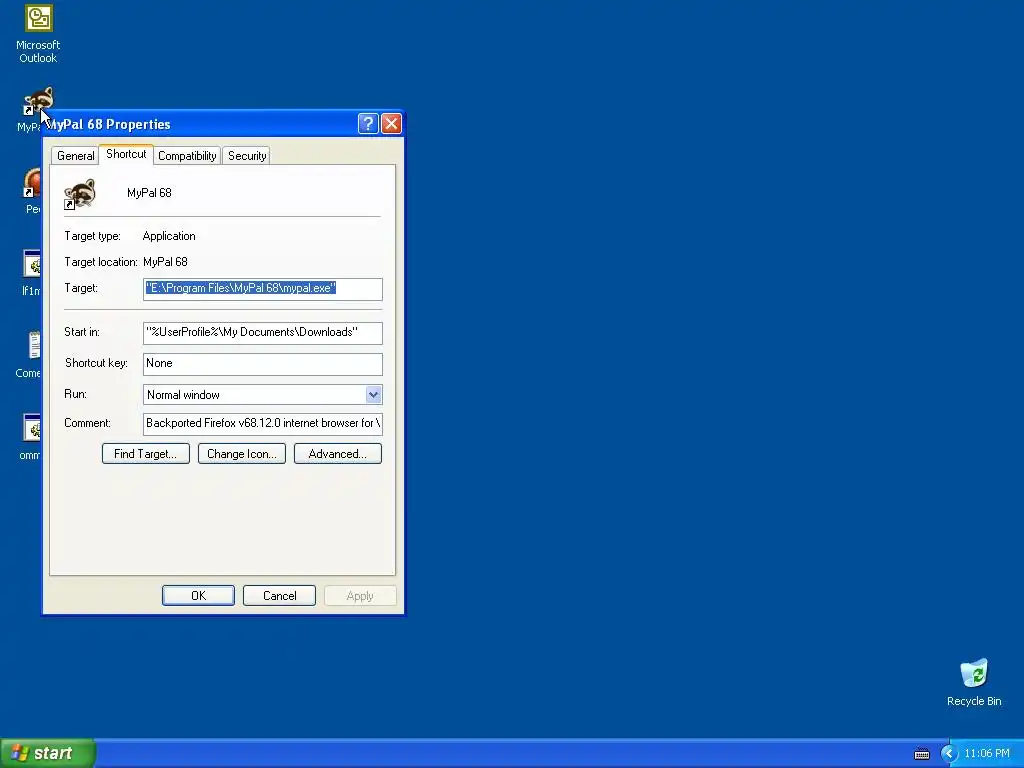
Task: Click the Start in input field
Action: click(x=263, y=332)
